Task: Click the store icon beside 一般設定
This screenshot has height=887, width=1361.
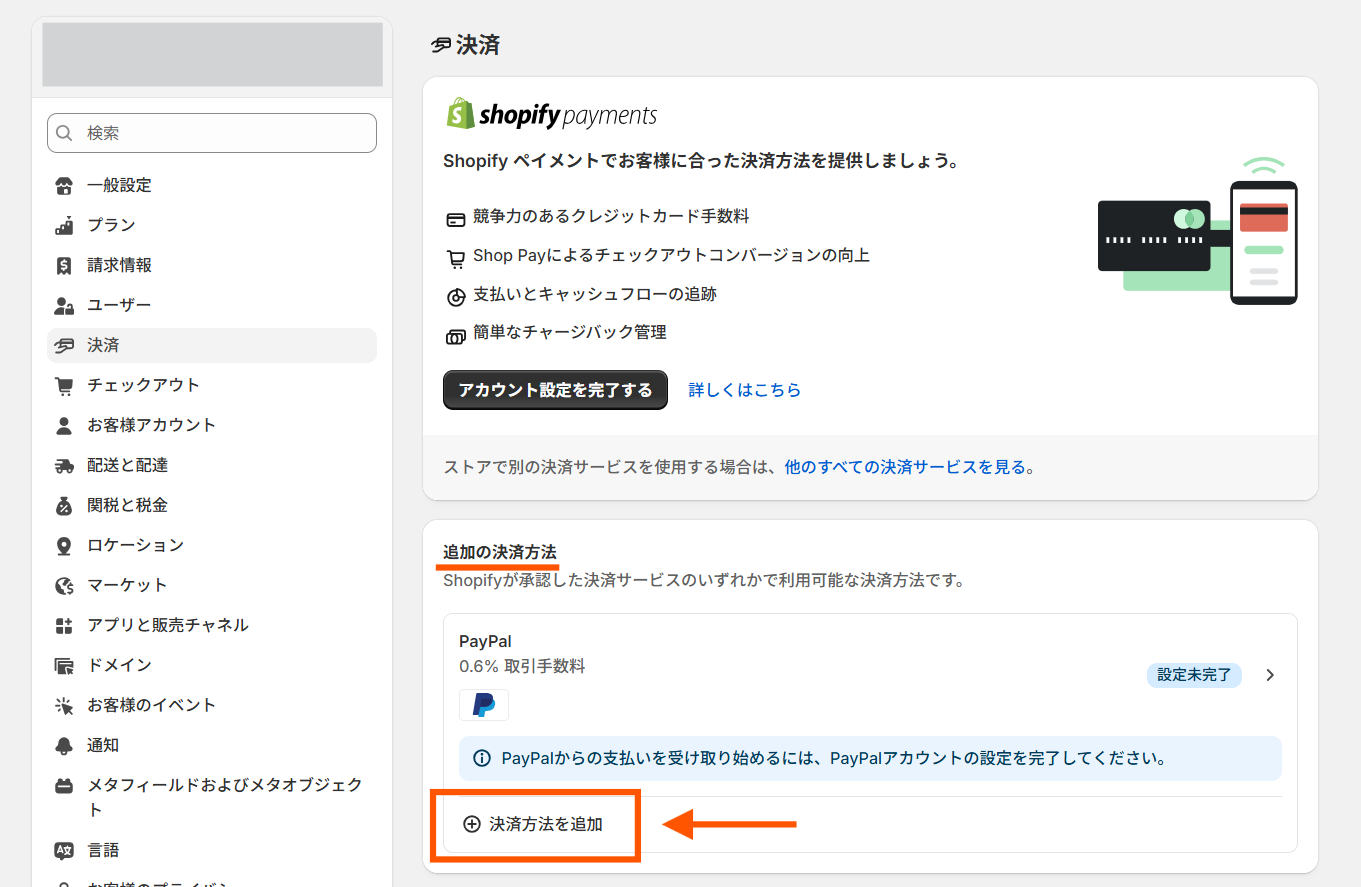Action: click(x=64, y=185)
